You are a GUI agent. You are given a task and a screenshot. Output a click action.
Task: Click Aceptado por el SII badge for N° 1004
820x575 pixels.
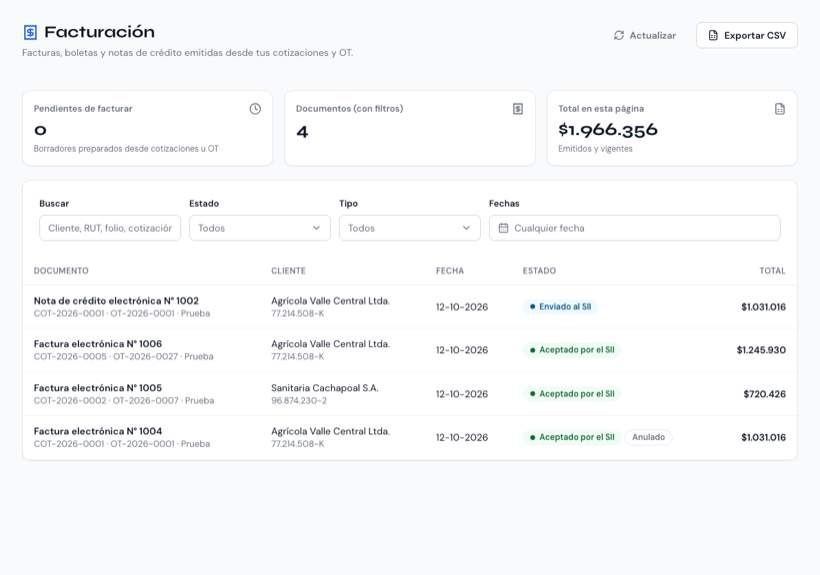pos(572,437)
